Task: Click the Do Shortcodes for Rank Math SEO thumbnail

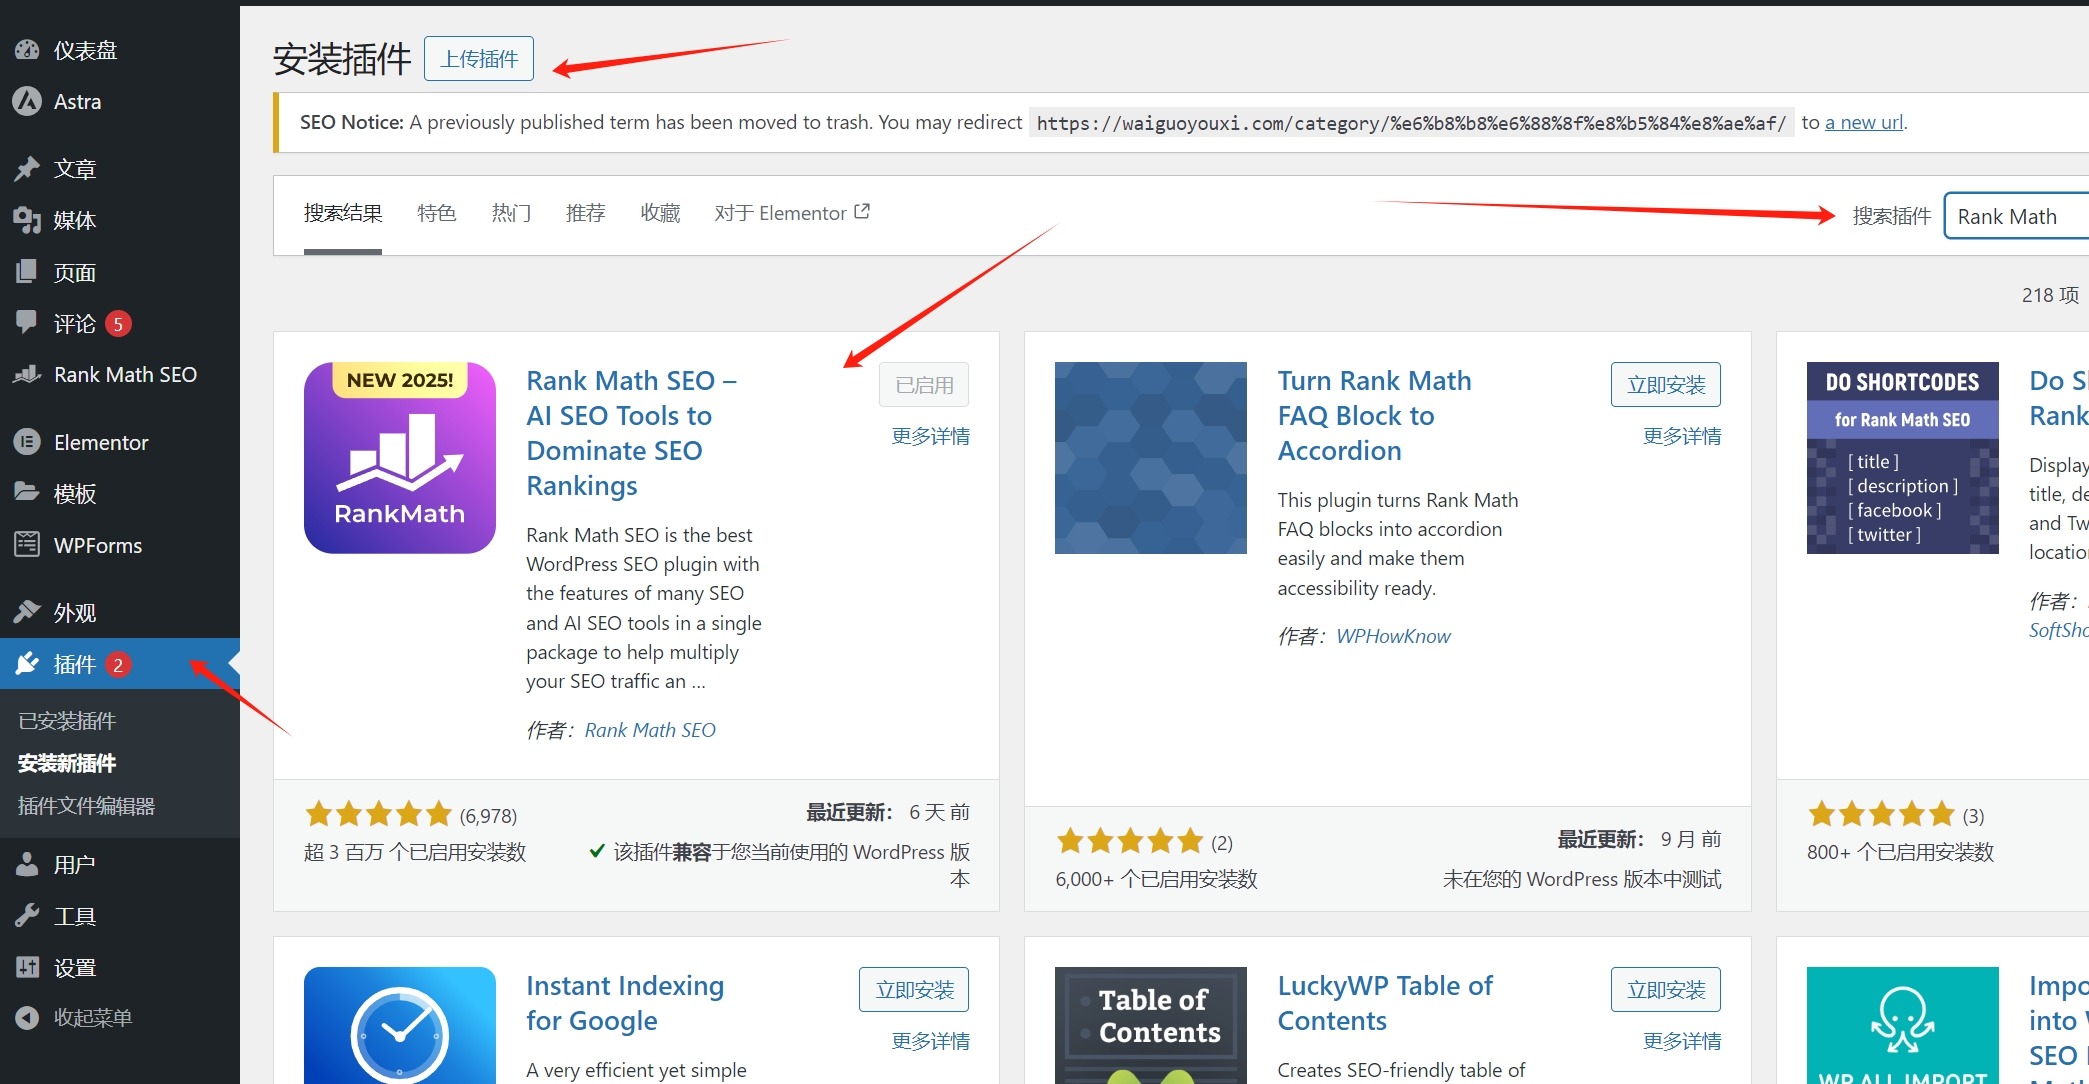Action: (1903, 458)
